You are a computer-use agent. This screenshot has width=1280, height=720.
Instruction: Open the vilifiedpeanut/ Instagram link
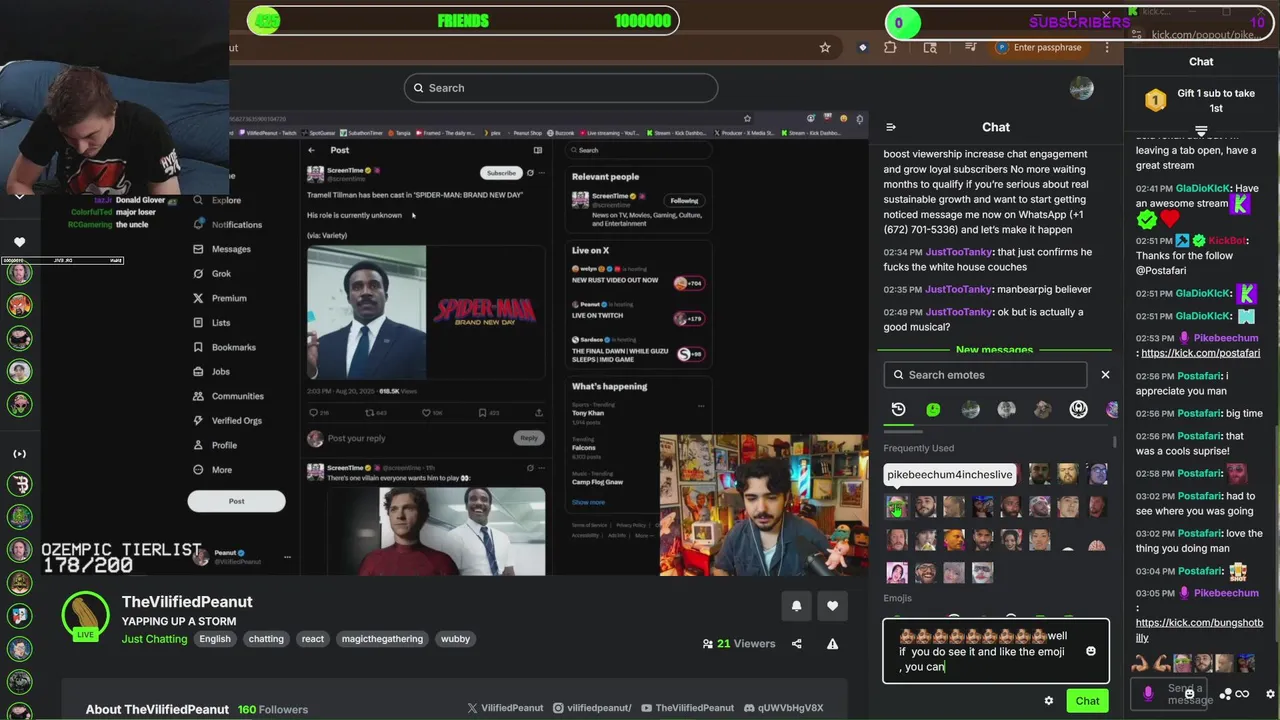592,708
